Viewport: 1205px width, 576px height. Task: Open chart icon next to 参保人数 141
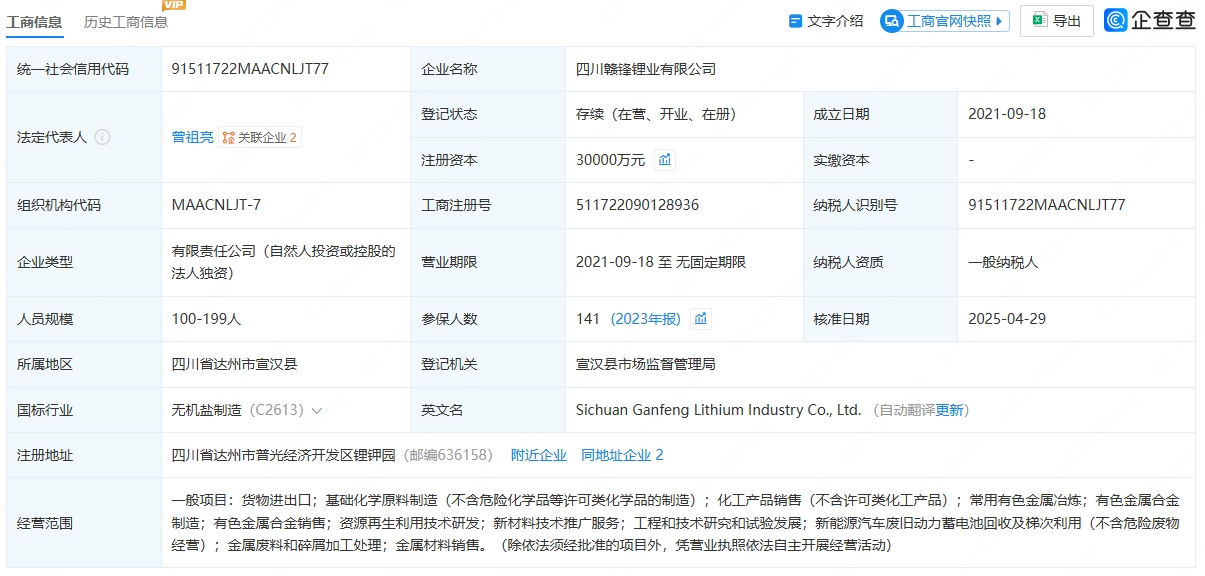click(701, 319)
